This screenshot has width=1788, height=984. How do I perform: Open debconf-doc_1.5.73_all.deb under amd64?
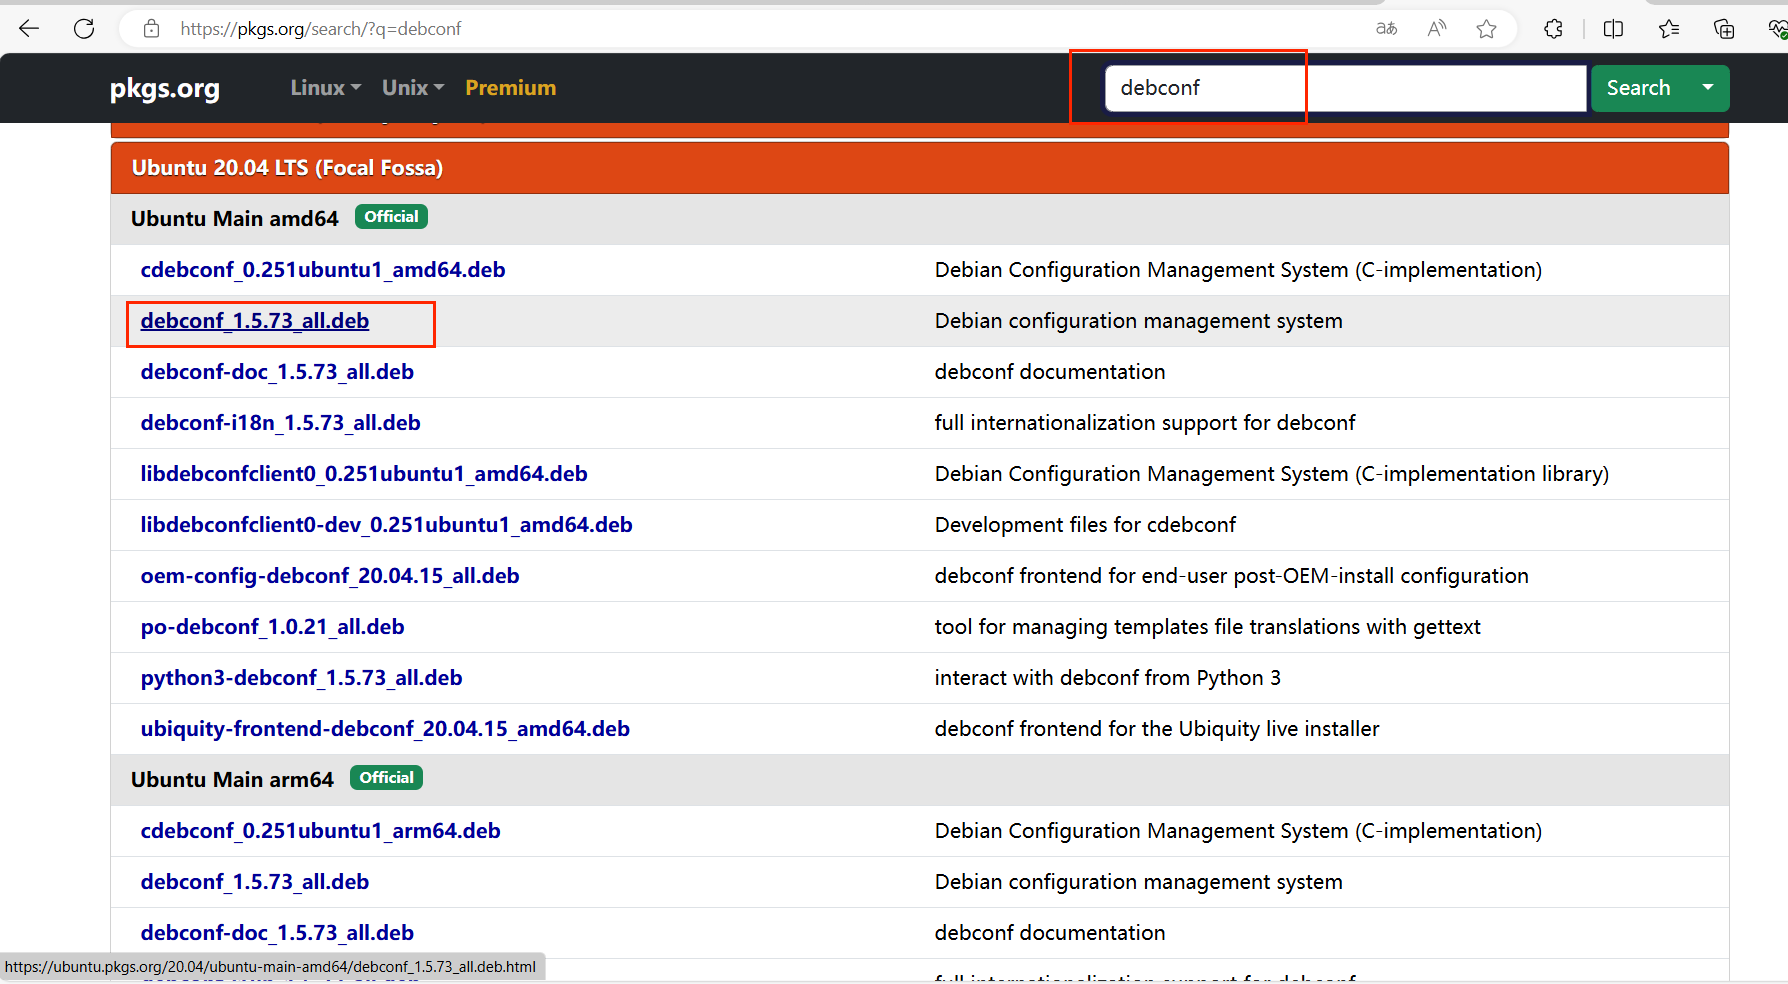click(x=277, y=372)
